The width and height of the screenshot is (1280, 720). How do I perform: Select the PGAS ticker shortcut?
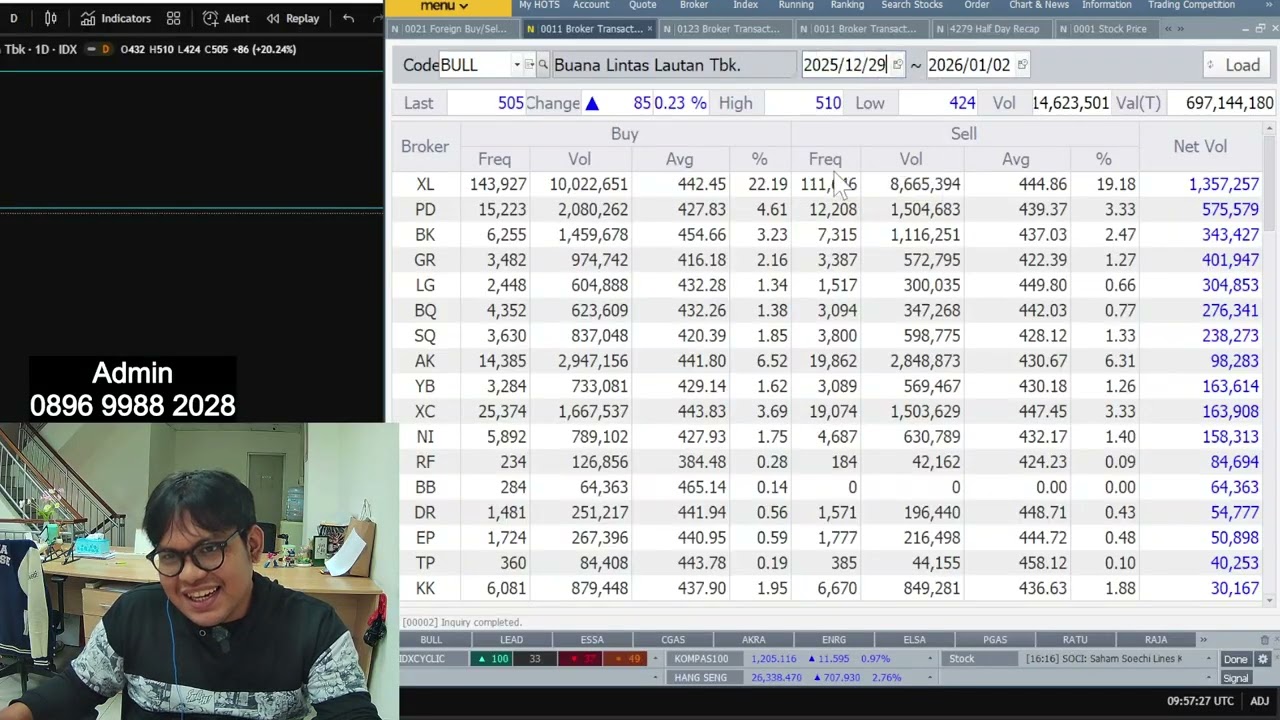click(x=995, y=640)
